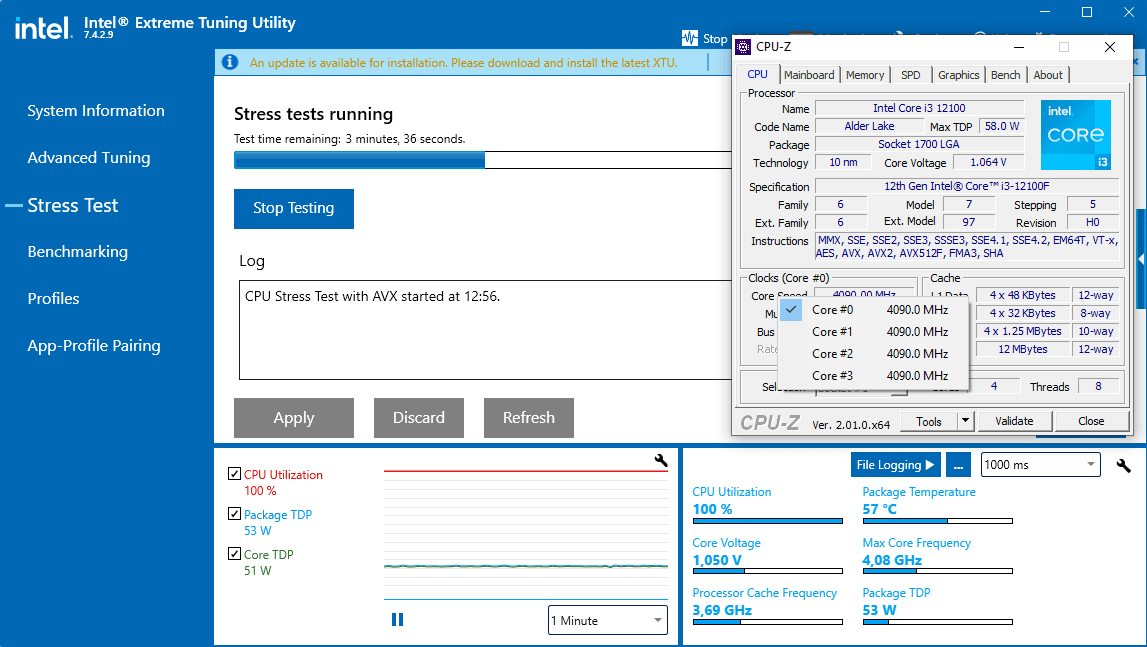Click the Discard button
The width and height of the screenshot is (1147, 647).
[418, 418]
